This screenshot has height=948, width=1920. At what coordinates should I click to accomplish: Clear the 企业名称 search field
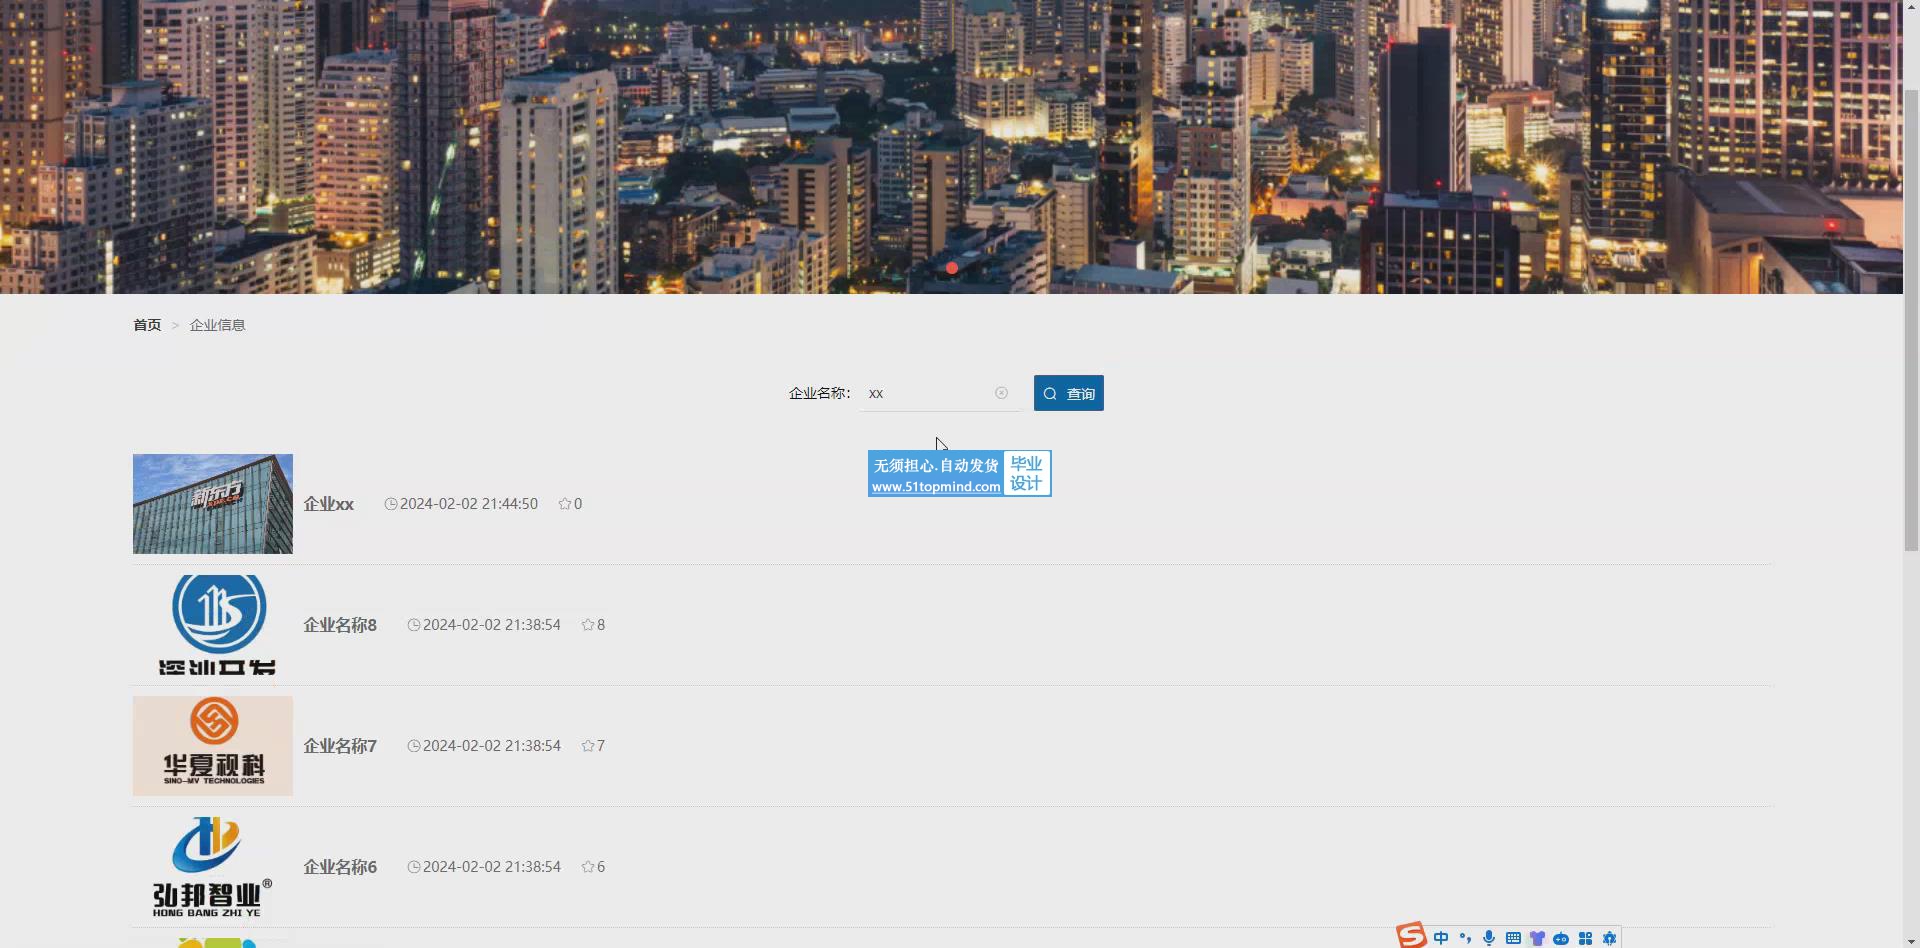tap(1001, 393)
